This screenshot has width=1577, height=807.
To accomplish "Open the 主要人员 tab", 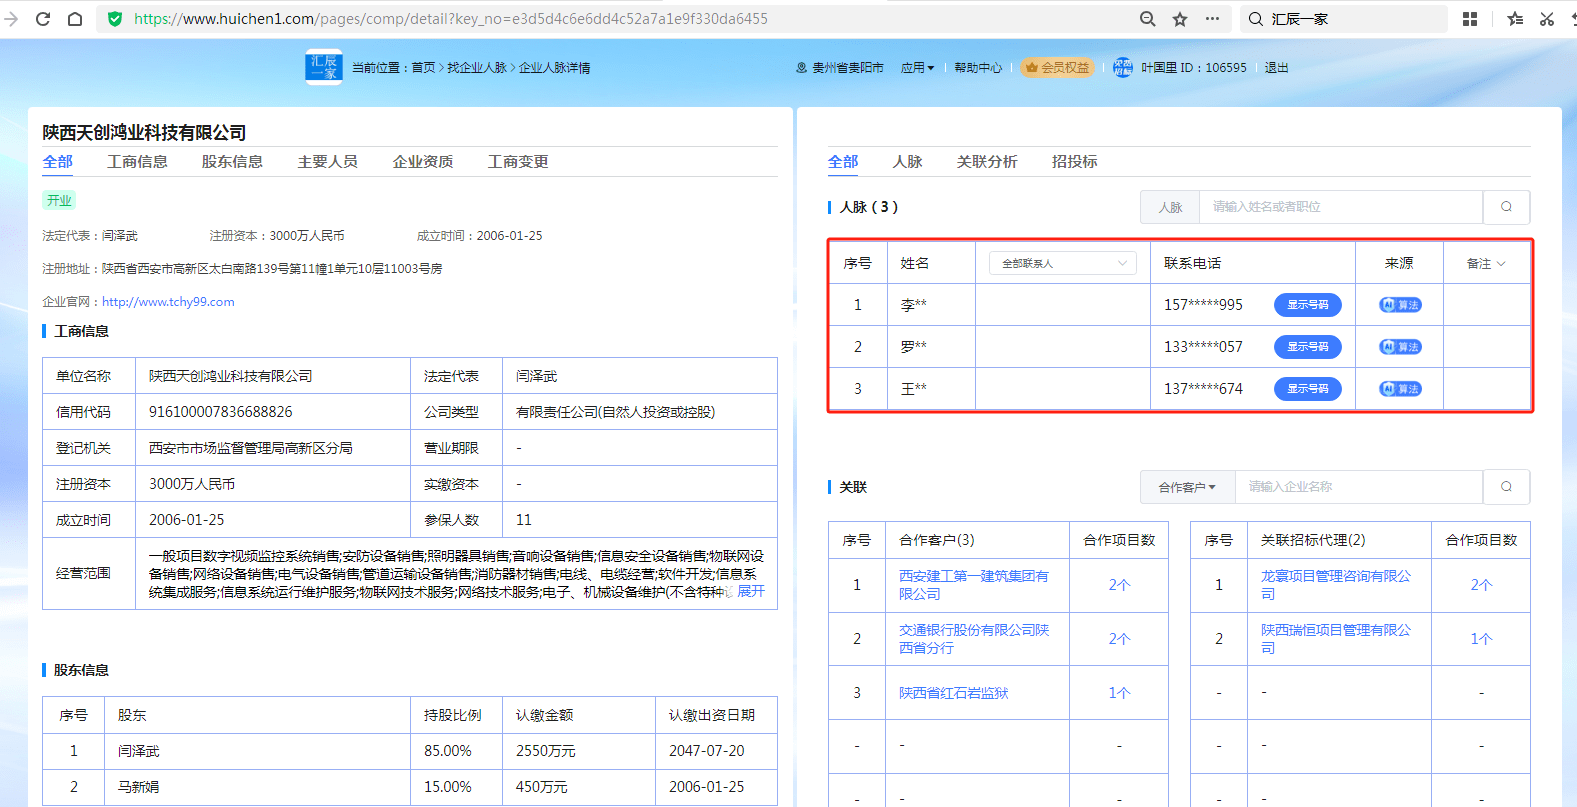I will [x=327, y=161].
